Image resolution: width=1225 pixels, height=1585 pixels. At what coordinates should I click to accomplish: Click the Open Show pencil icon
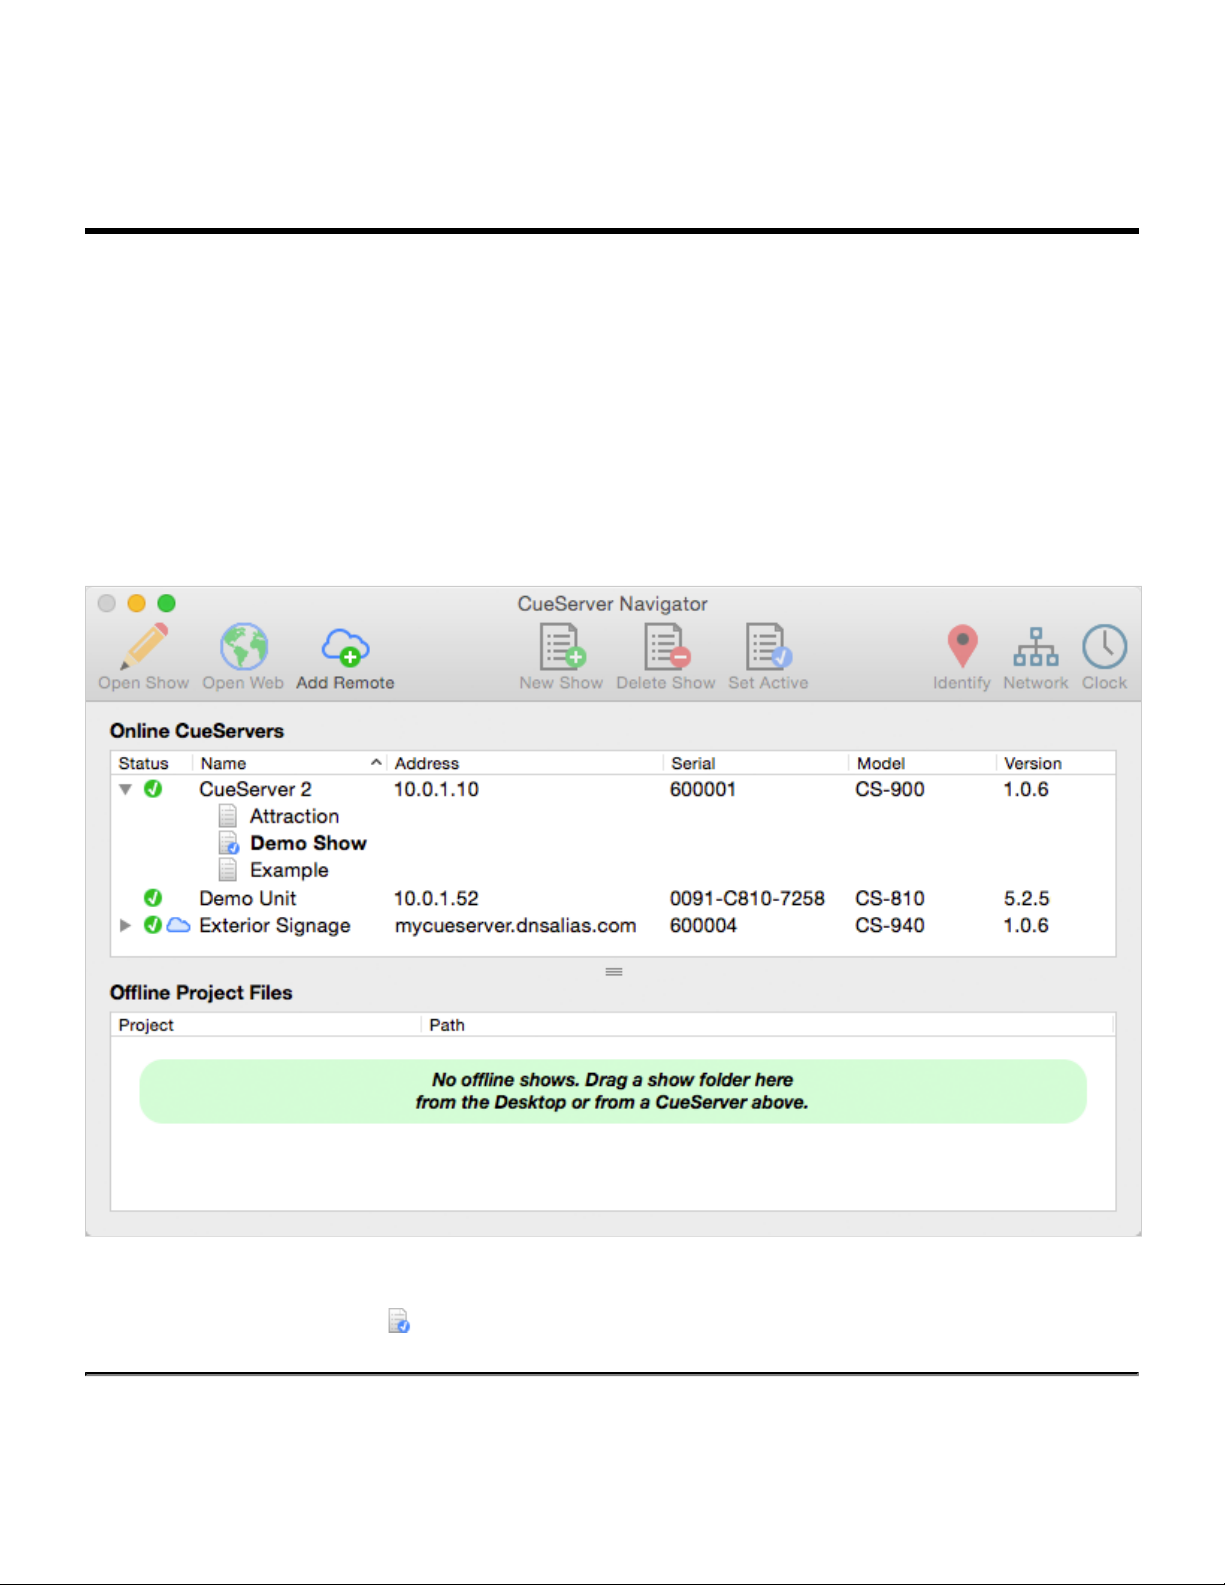point(144,647)
